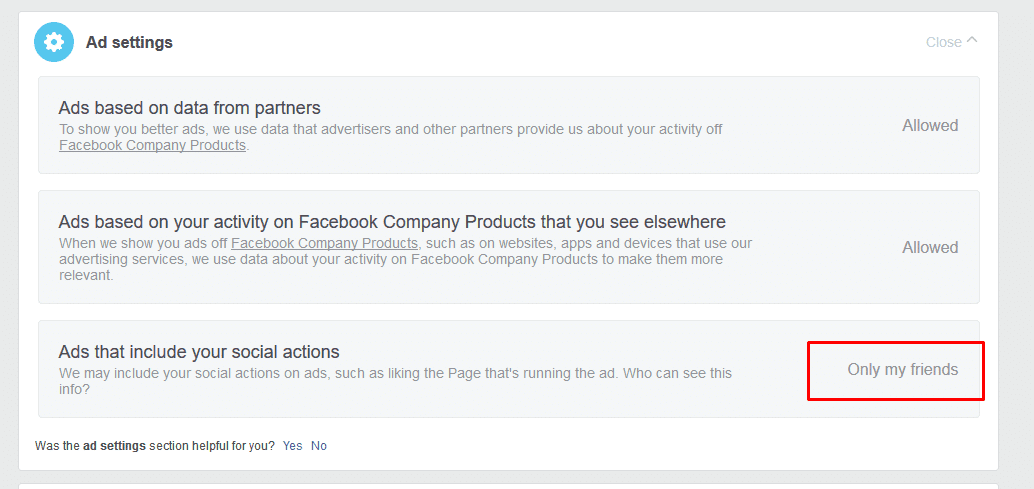Click the chevron arrow beside Close

[973, 41]
